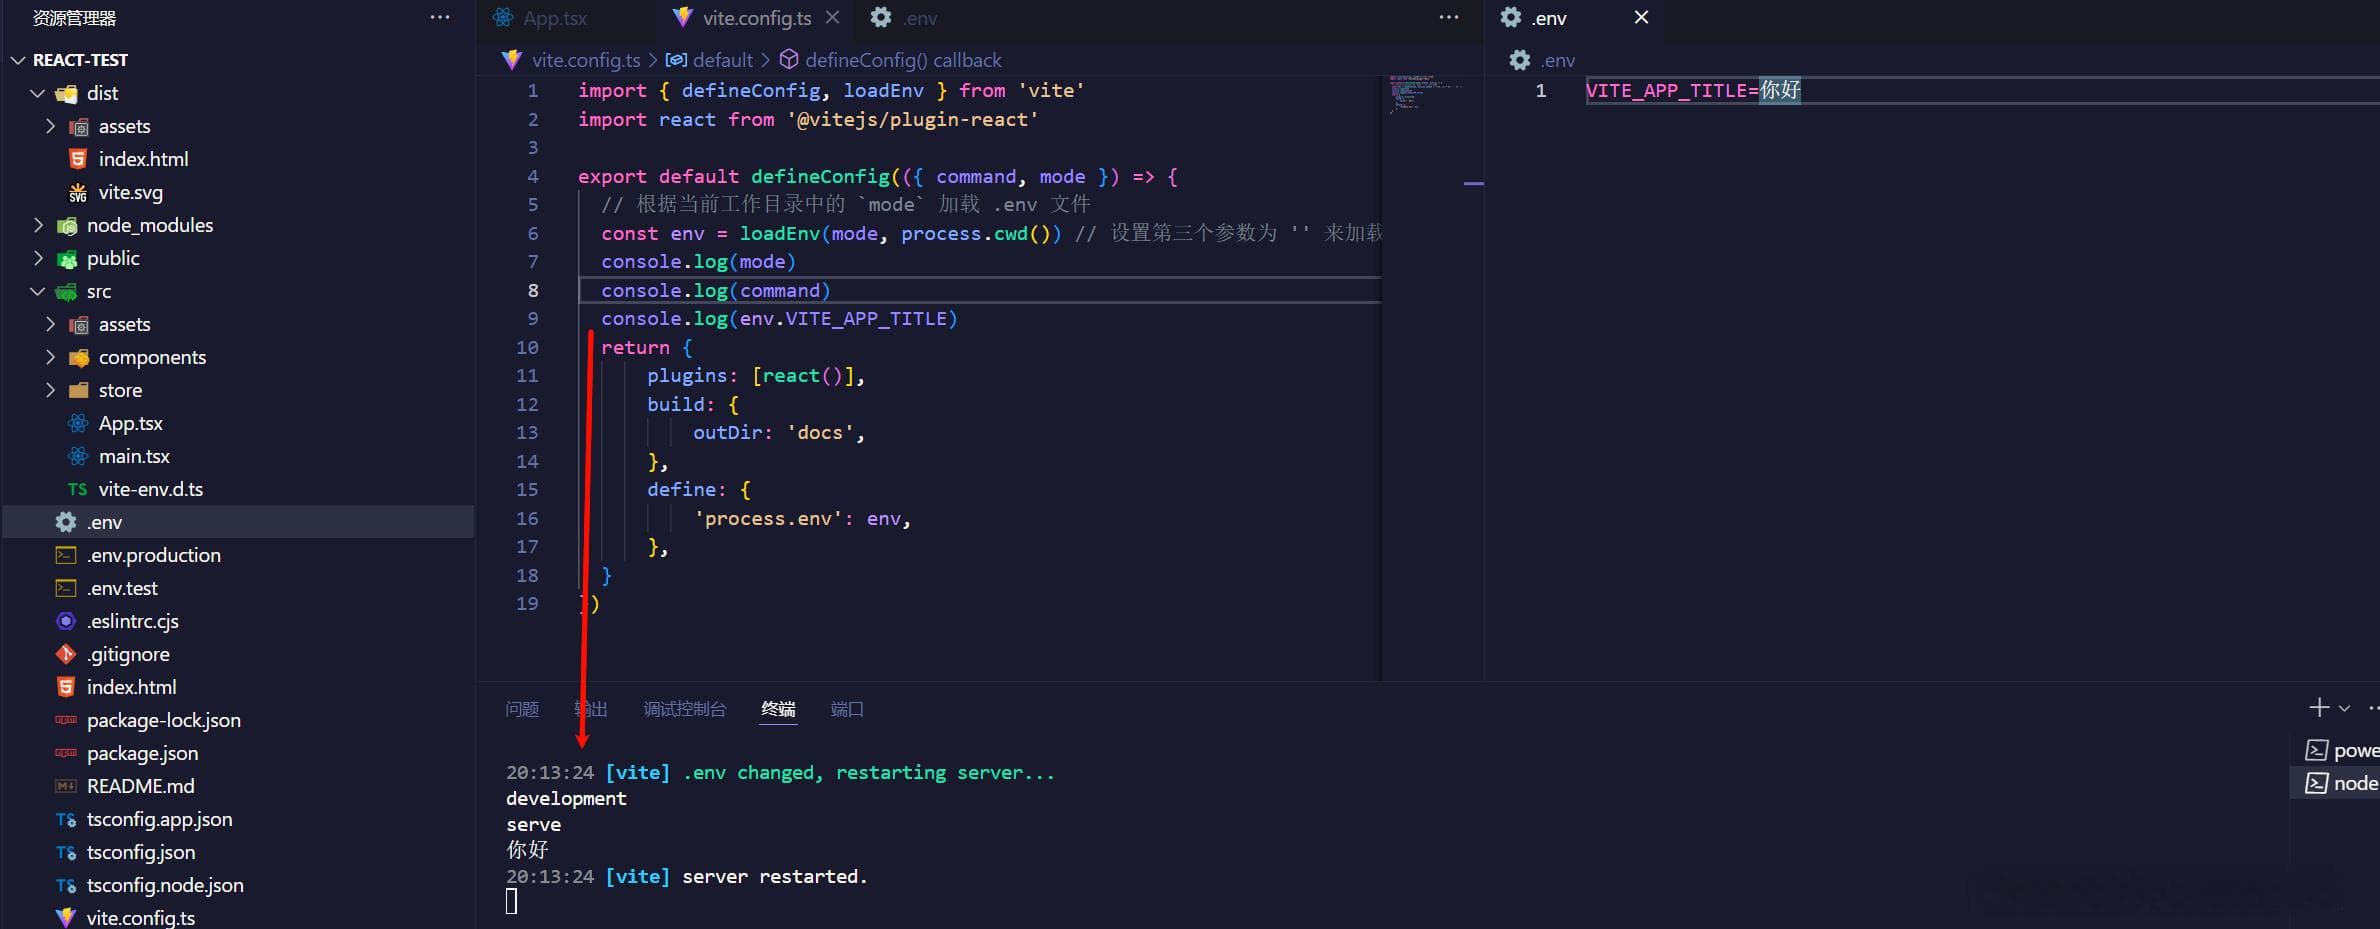Click the store folder icon
The height and width of the screenshot is (929, 2380).
click(78, 390)
